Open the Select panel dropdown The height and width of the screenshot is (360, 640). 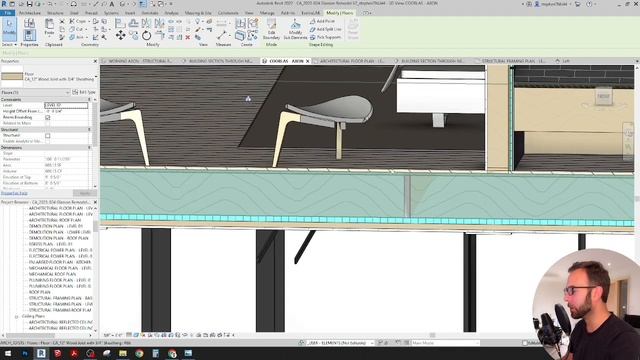pos(9,44)
